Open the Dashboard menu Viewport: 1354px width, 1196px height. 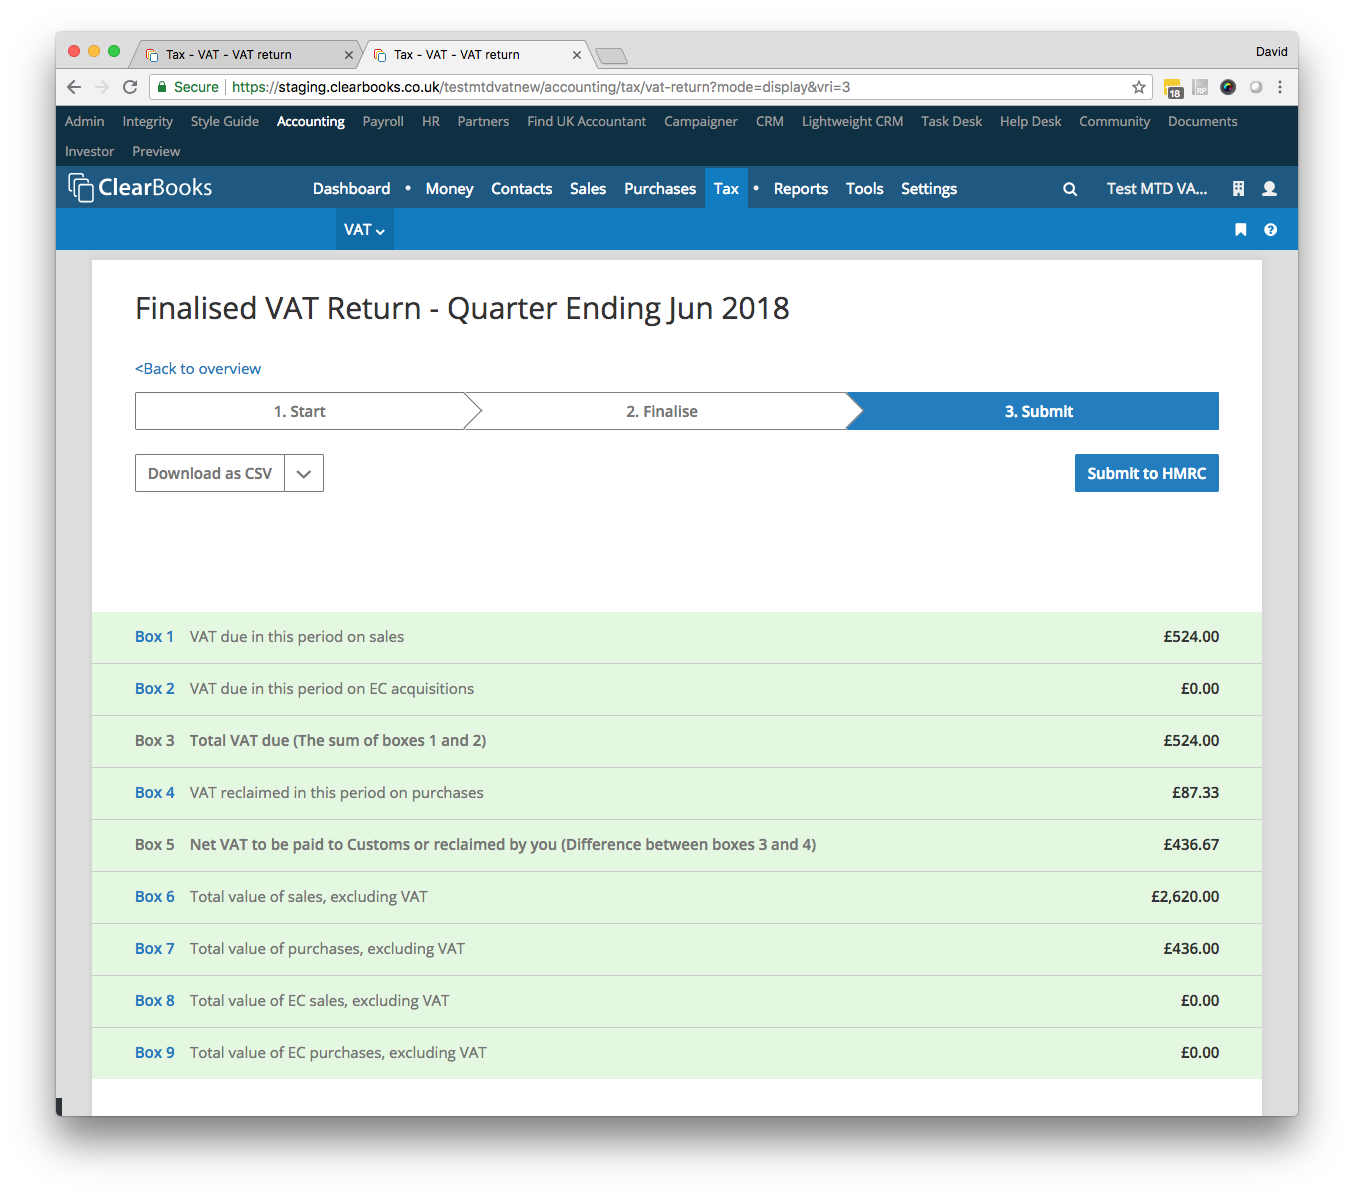point(352,188)
